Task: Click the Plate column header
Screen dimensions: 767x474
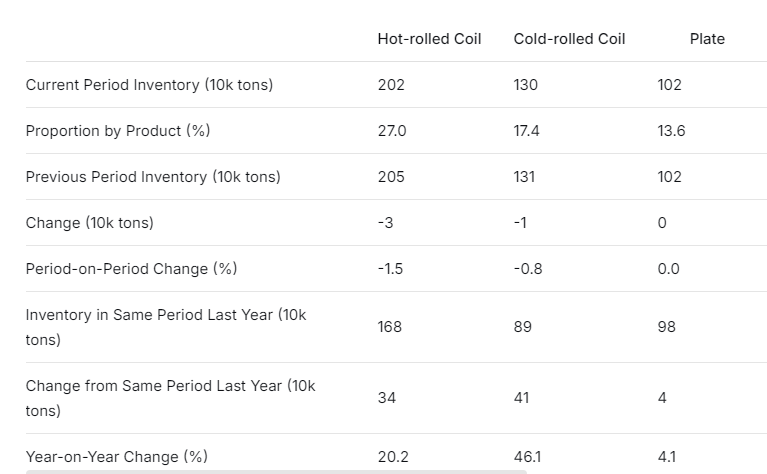Action: [x=707, y=39]
